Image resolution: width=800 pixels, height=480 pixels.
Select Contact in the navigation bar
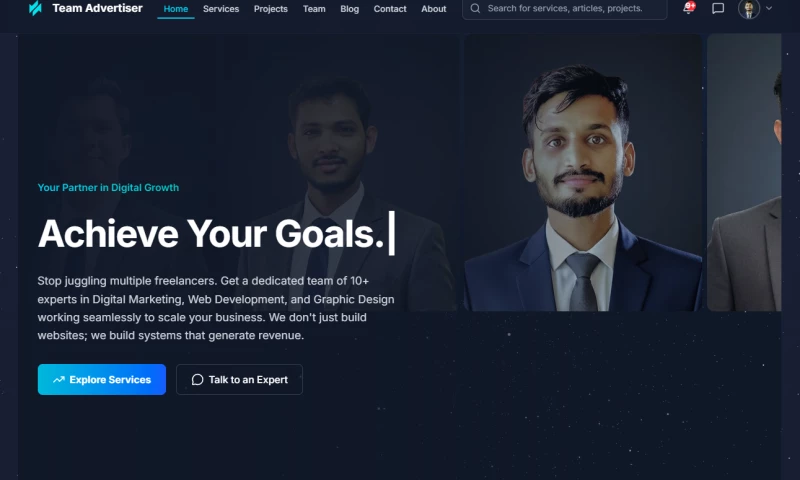[x=390, y=9]
